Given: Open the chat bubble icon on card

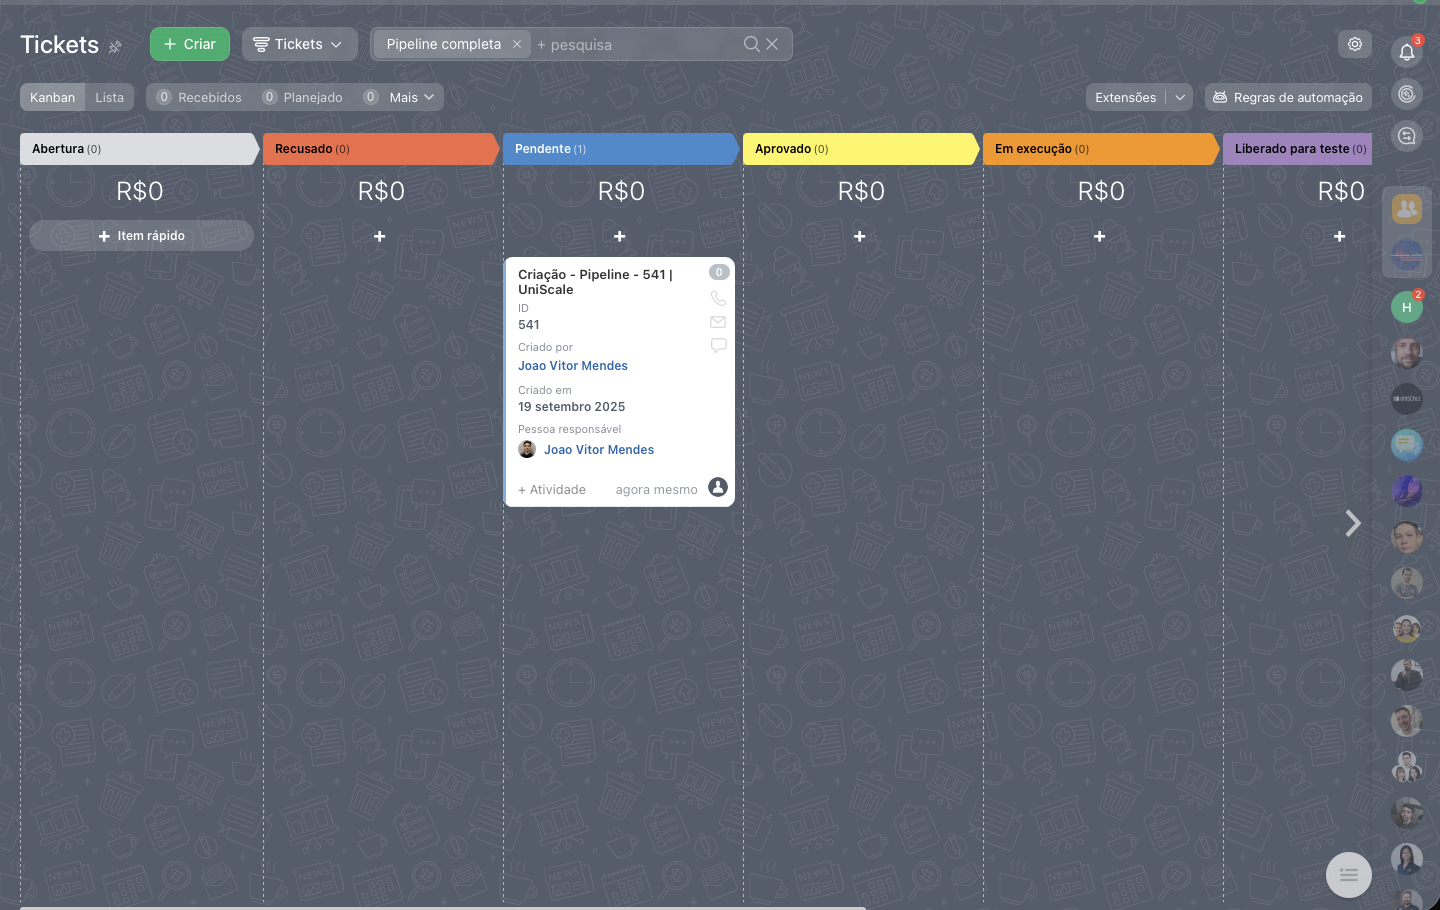Looking at the screenshot, I should coord(718,345).
